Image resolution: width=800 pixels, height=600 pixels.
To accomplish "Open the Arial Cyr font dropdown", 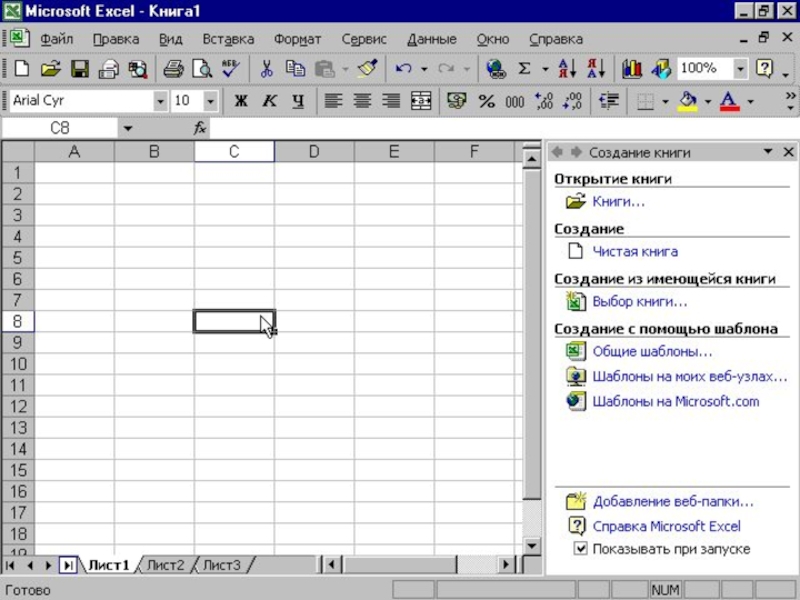I will [160, 101].
